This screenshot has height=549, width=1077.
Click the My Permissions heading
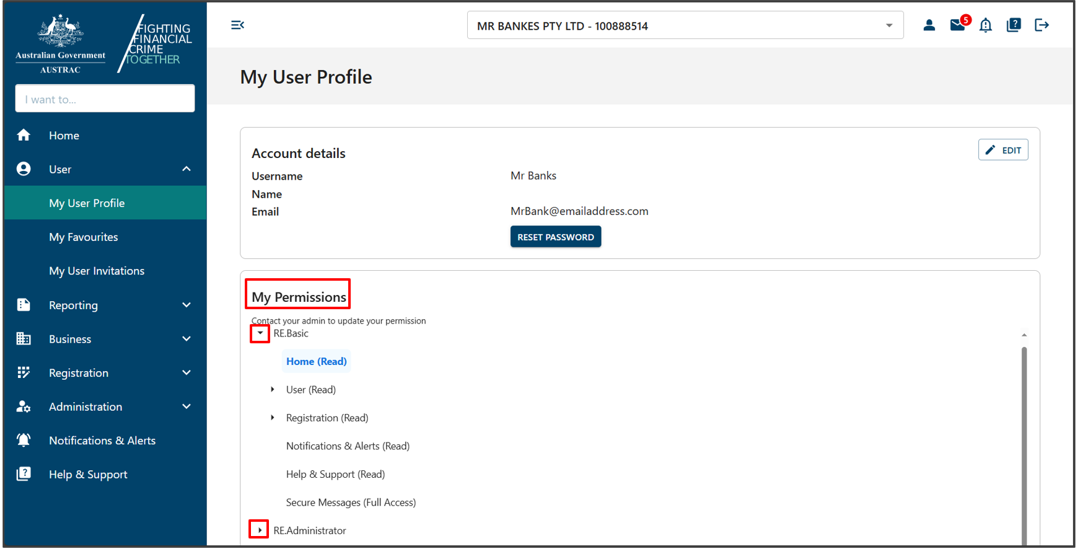tap(299, 297)
